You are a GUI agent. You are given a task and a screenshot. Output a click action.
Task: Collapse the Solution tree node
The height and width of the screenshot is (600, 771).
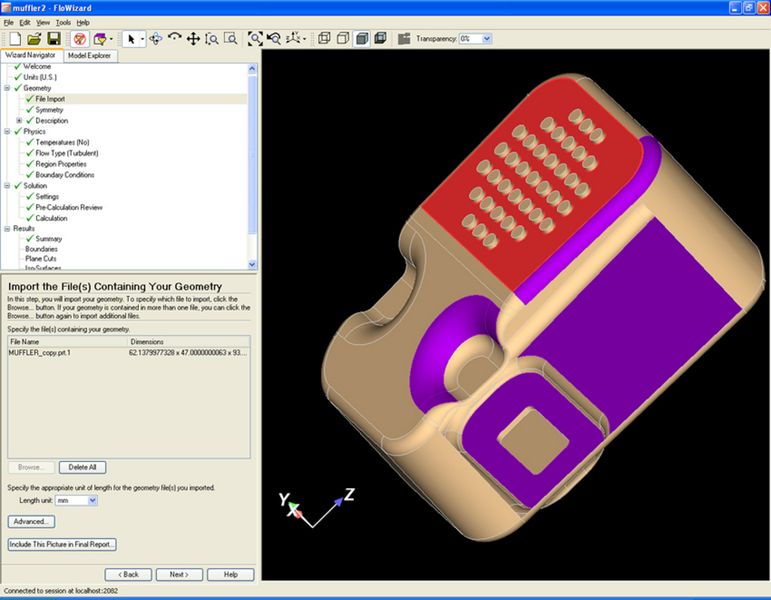(7, 185)
